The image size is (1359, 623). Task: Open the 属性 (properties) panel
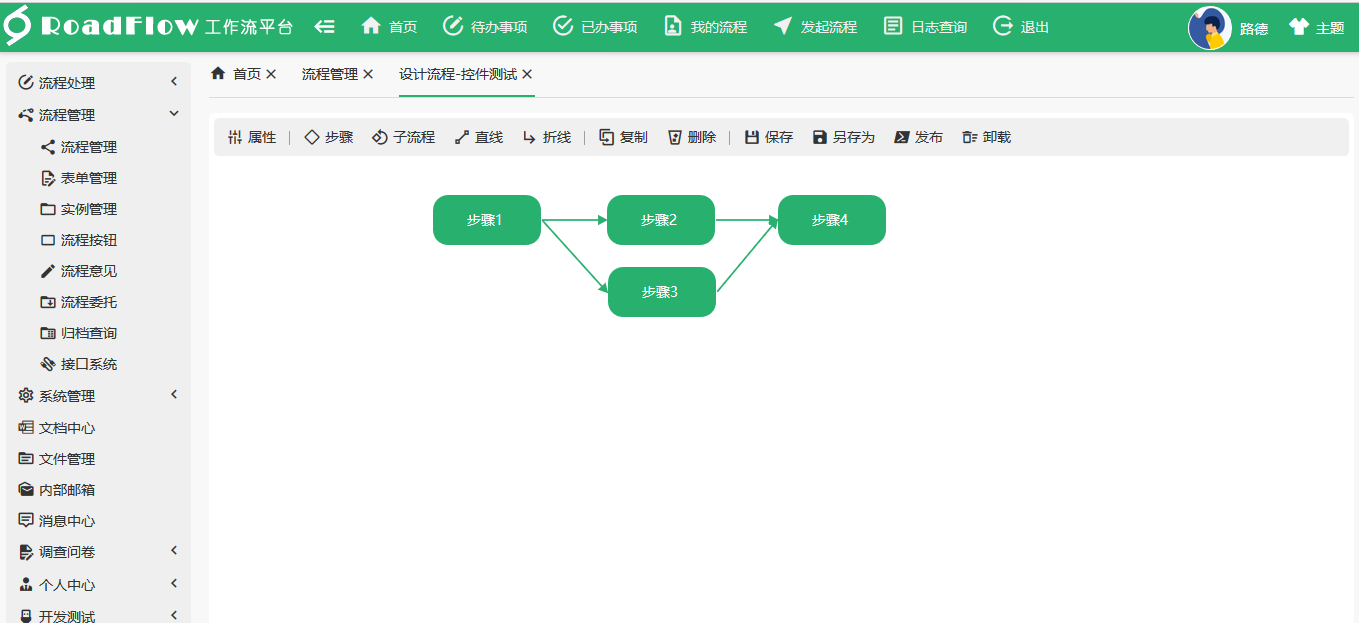coord(252,137)
